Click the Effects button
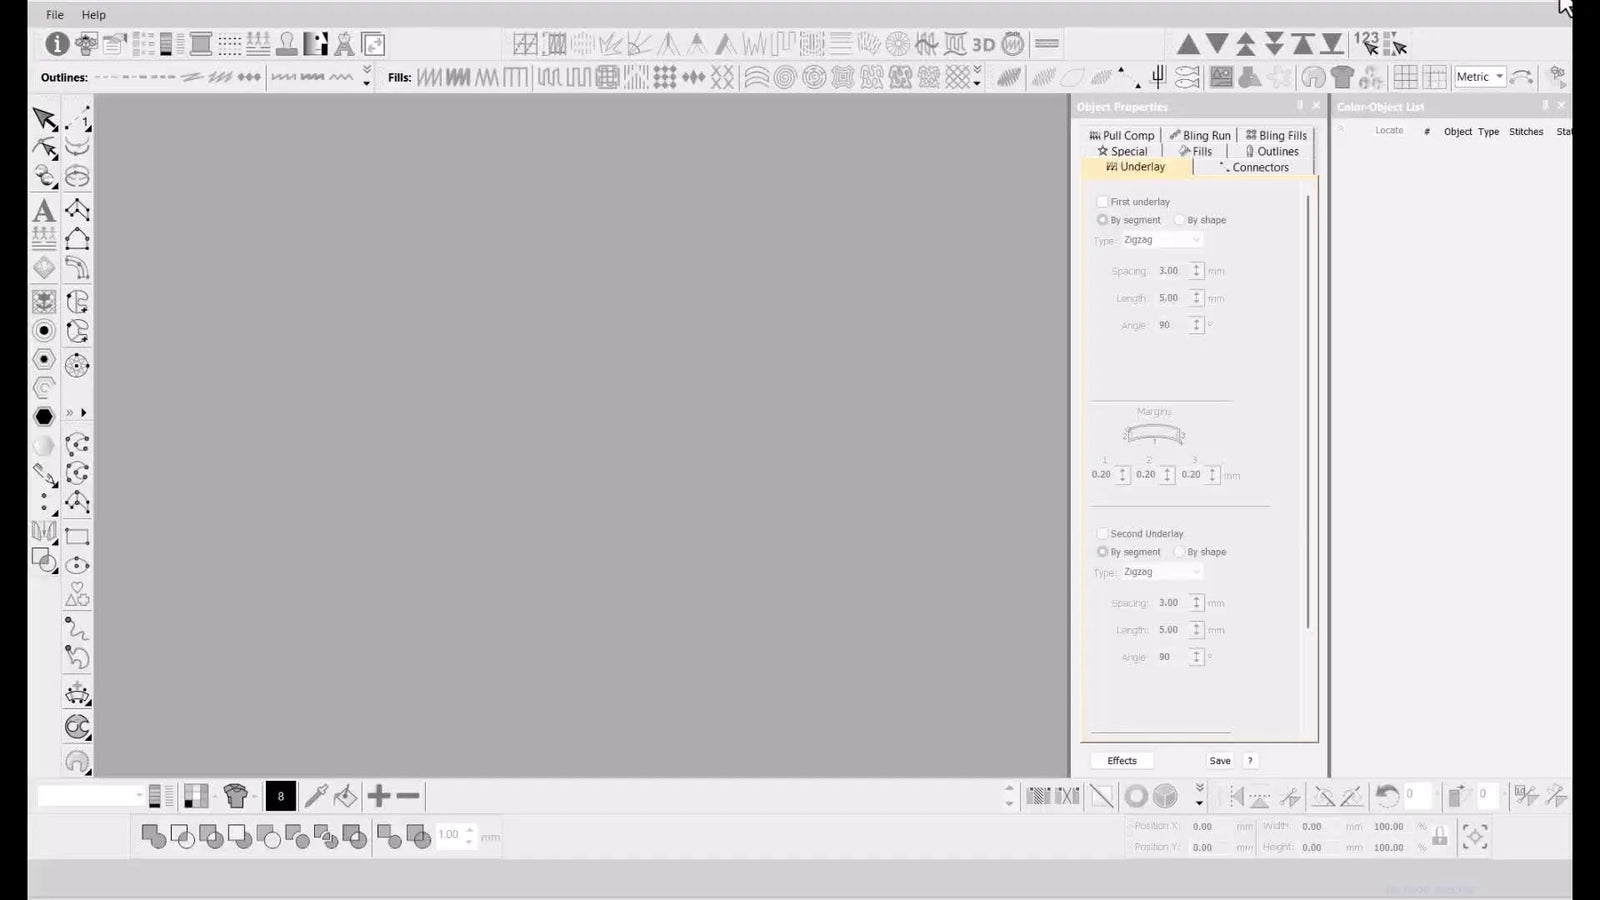1600x900 pixels. (1121, 761)
